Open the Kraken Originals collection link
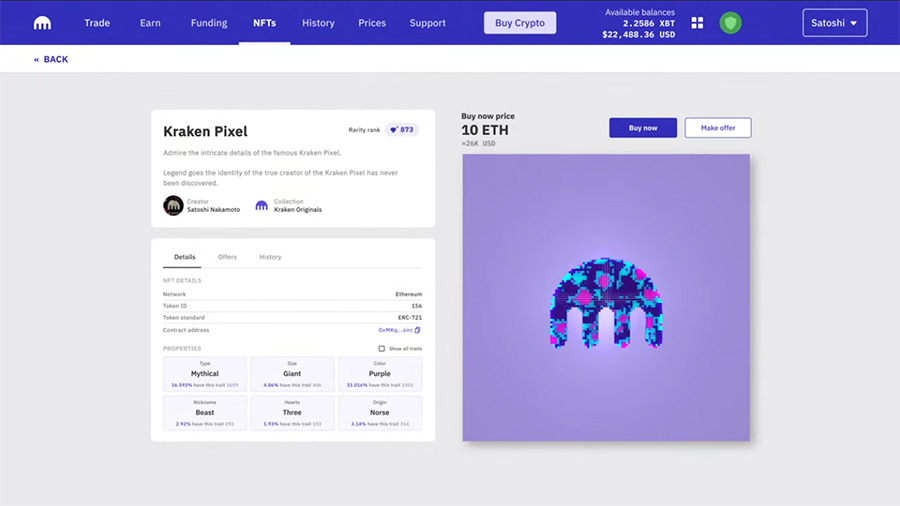The image size is (900, 506). pos(298,209)
